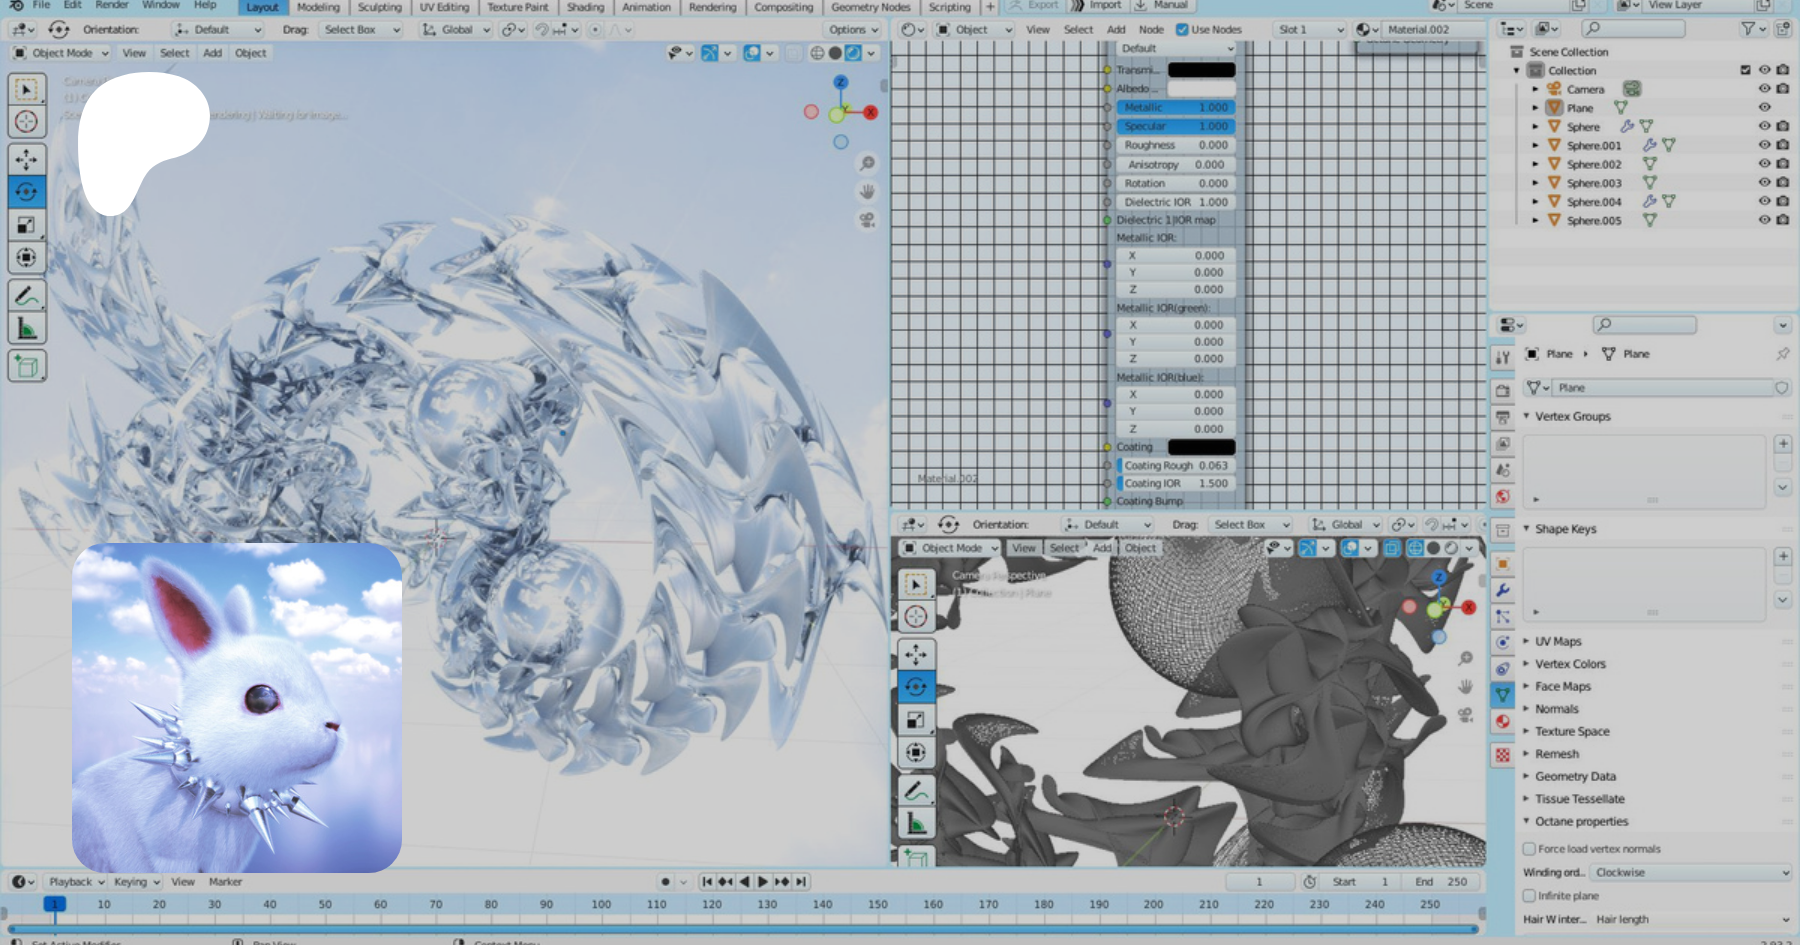Select the Cursor tool in main viewport toolbar
Image resolution: width=1800 pixels, height=945 pixels.
click(27, 122)
